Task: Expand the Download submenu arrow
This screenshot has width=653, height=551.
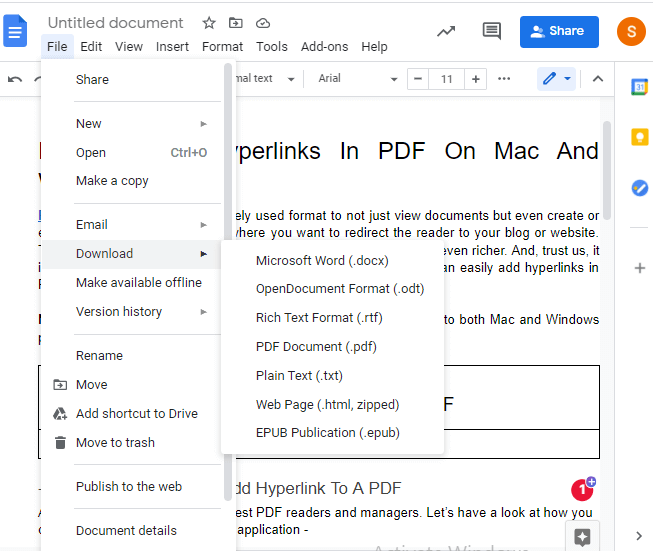Action: click(x=203, y=254)
